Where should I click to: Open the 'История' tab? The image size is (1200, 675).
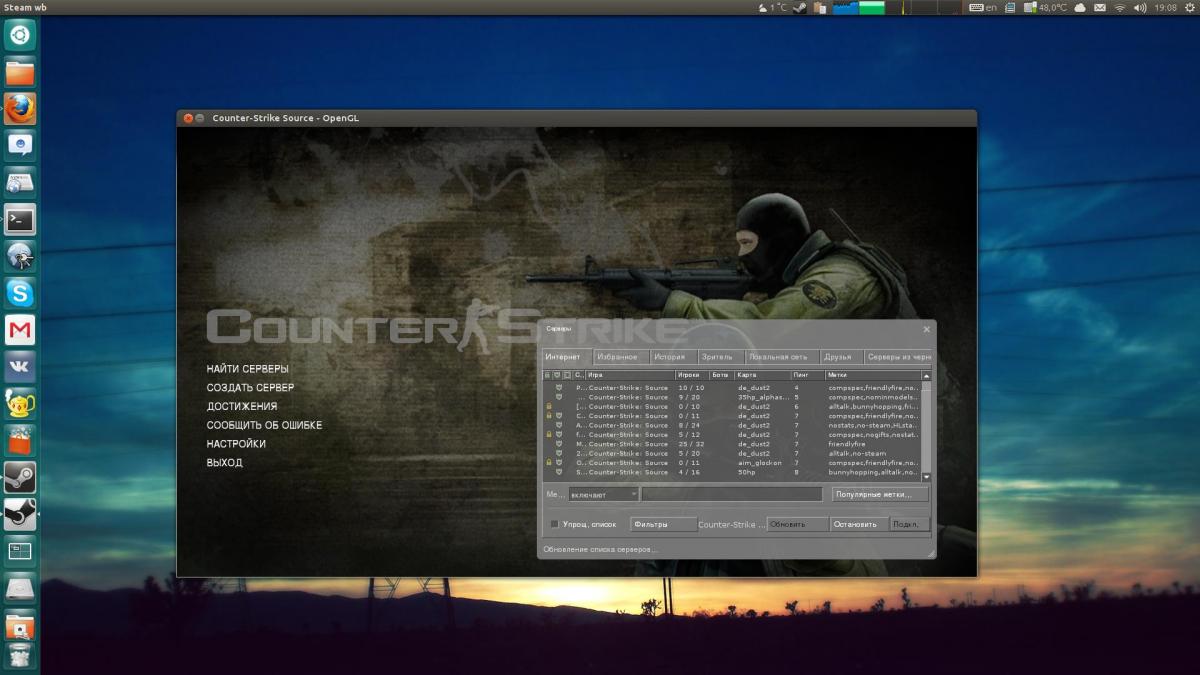(x=670, y=357)
